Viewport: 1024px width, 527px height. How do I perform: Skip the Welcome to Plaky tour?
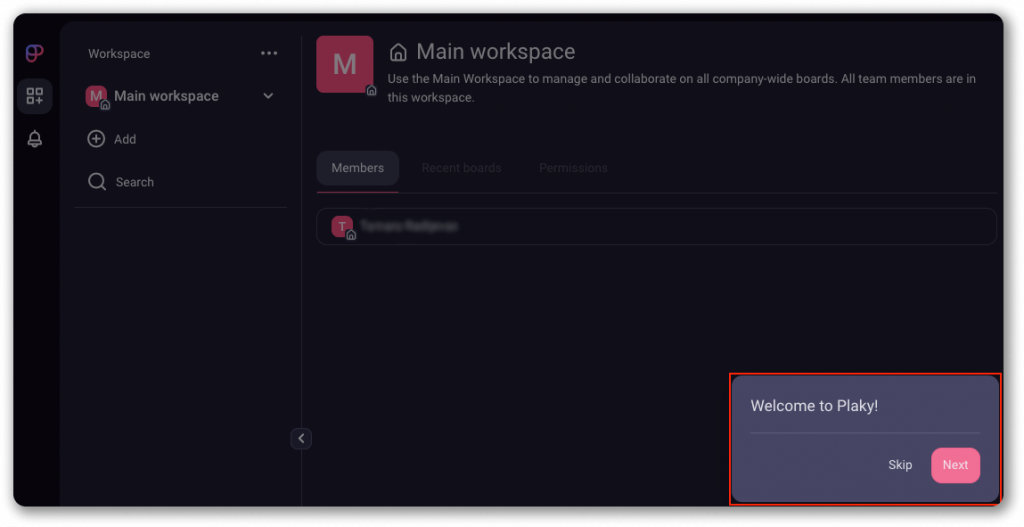[900, 465]
